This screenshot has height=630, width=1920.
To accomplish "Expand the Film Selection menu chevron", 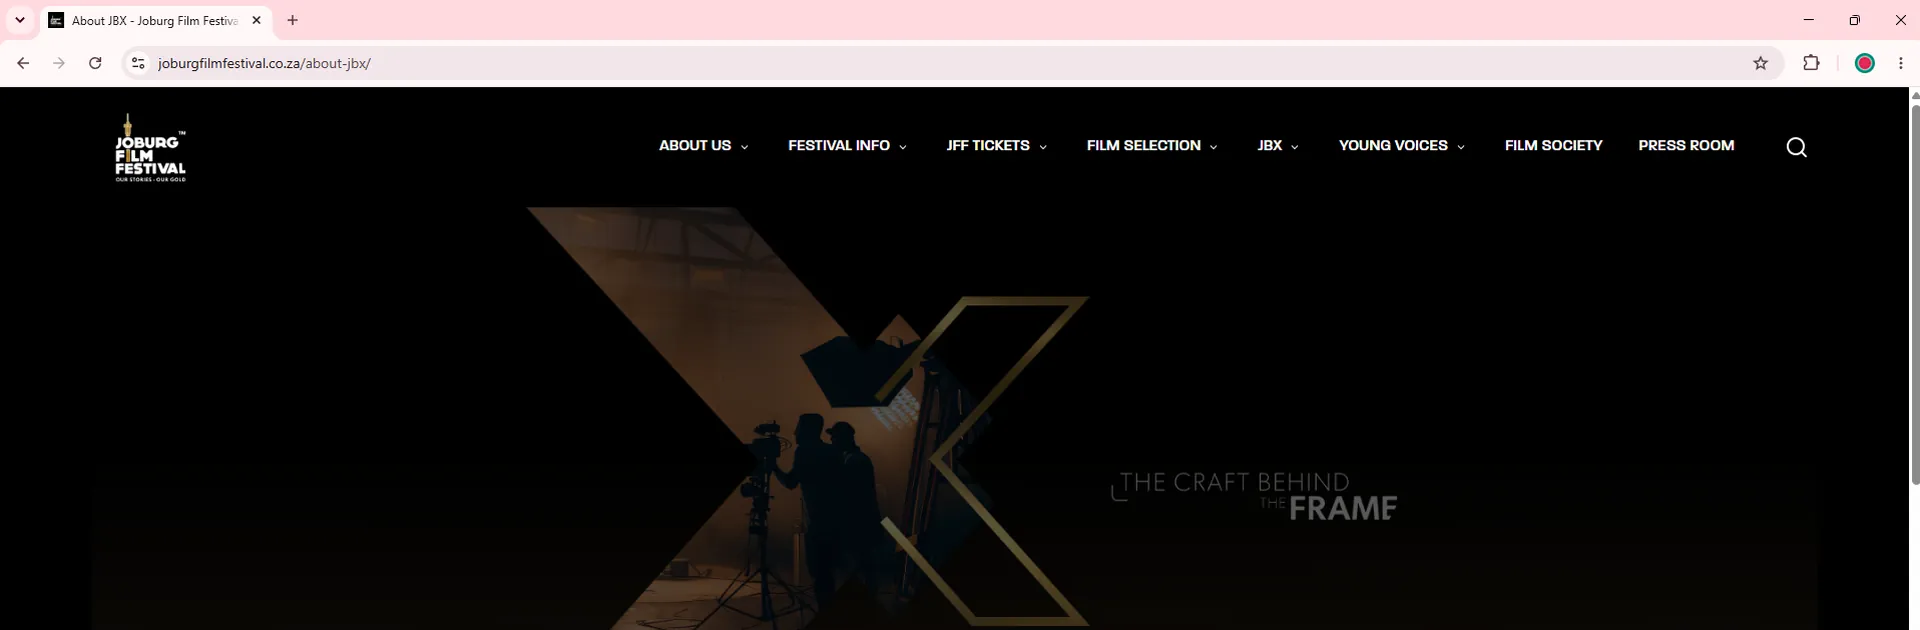I will click(x=1214, y=147).
